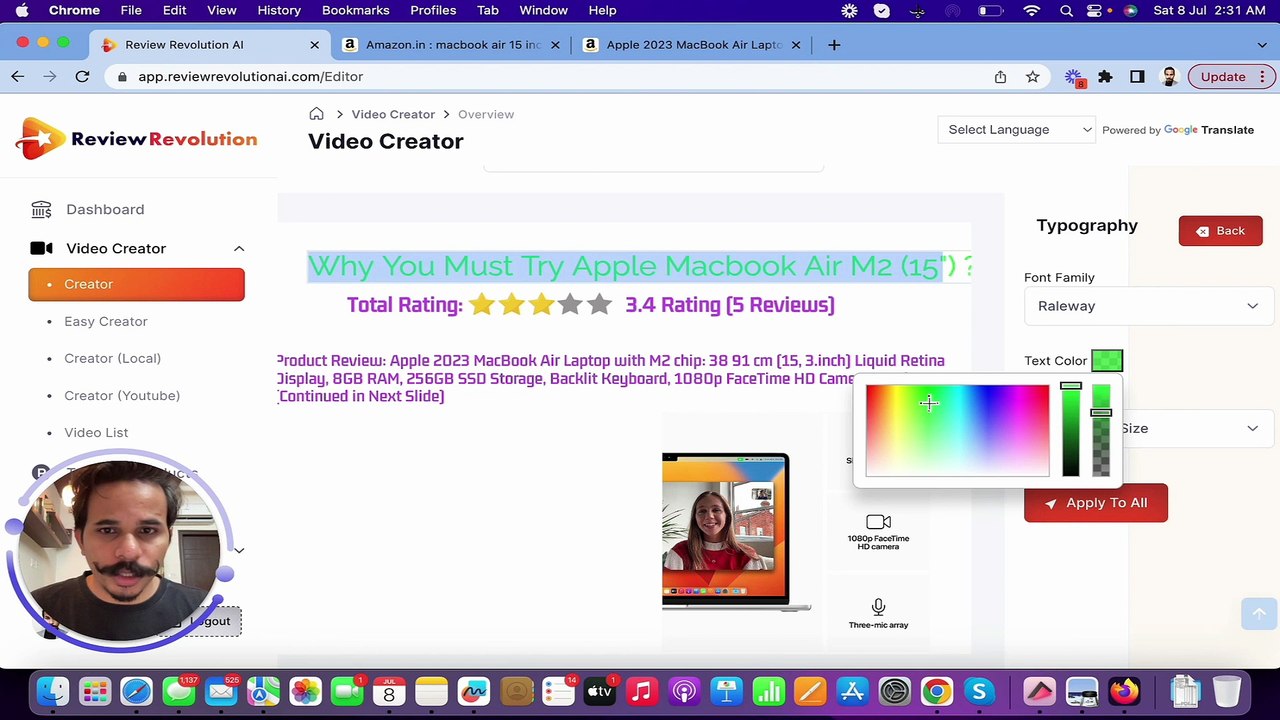Click the Review Revolution logo
The height and width of the screenshot is (720, 1280).
137,139
